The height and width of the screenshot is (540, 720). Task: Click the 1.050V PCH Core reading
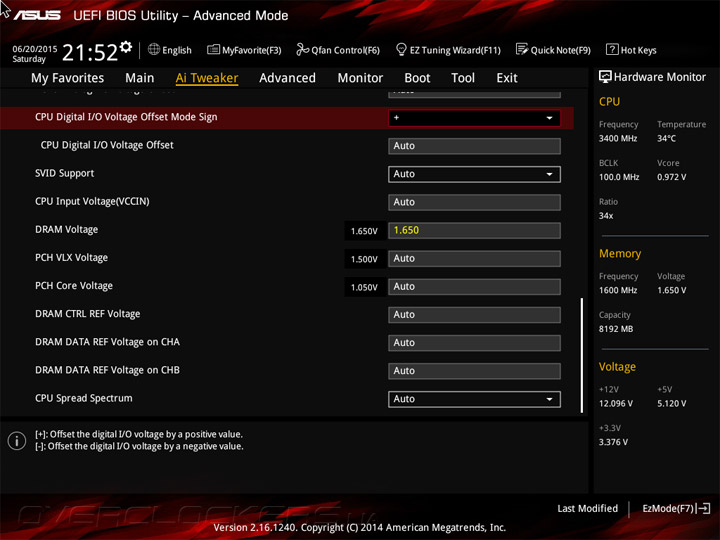pos(364,287)
